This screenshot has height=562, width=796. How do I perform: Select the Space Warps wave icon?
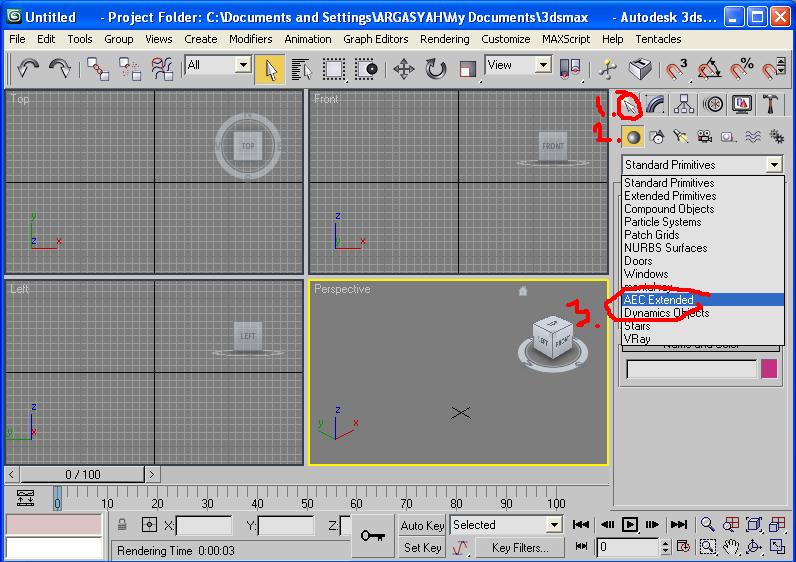[752, 137]
